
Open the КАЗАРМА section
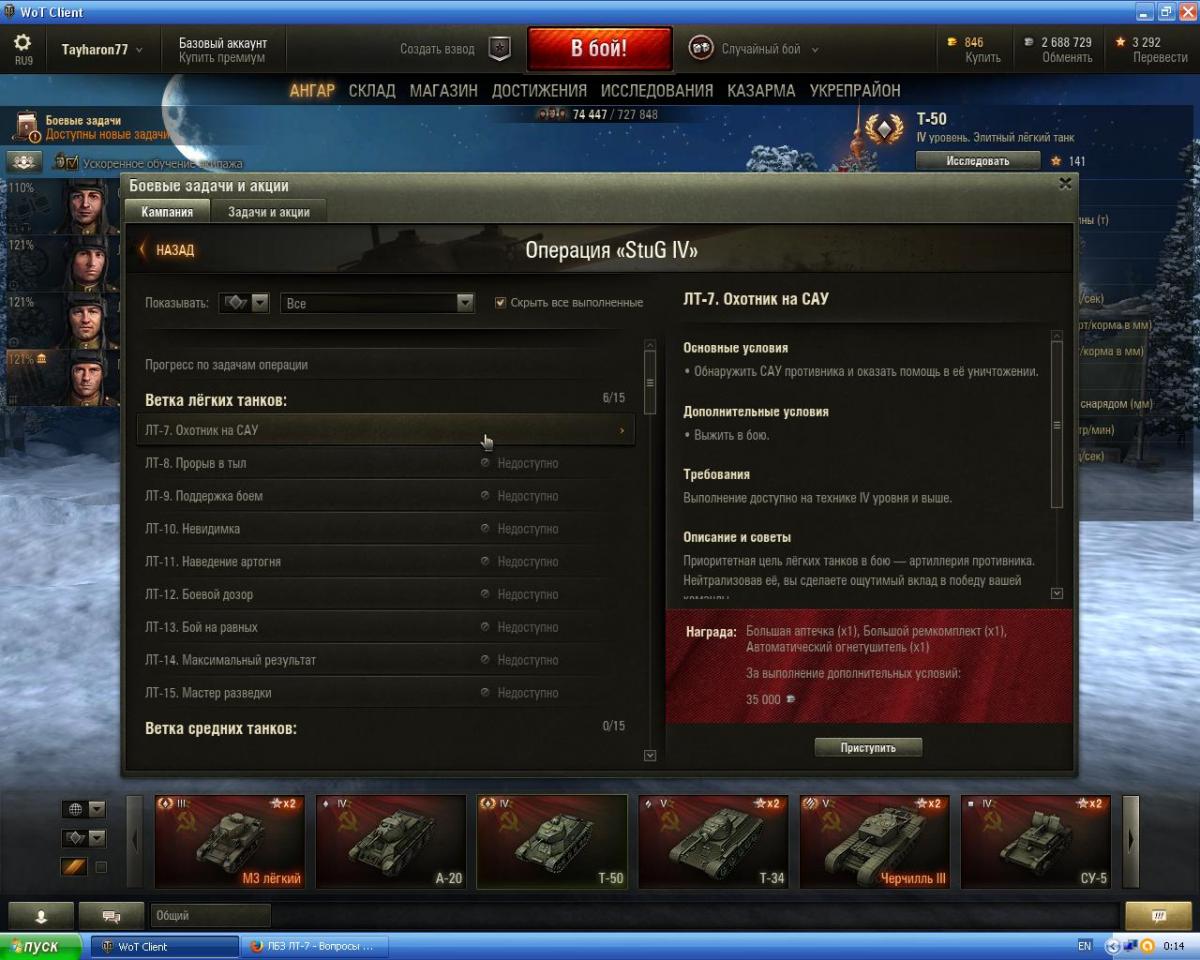(x=761, y=90)
